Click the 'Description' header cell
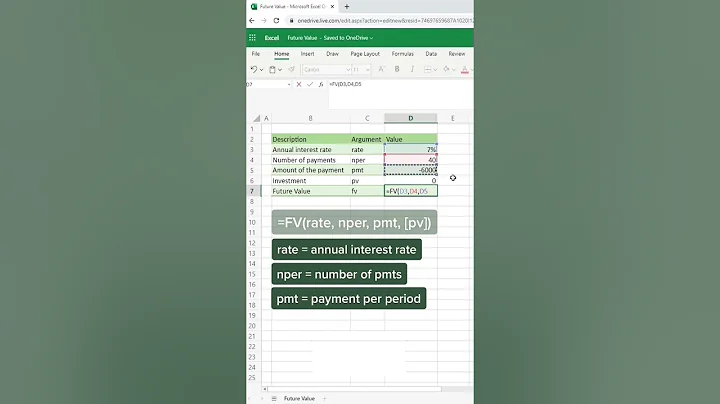This screenshot has height=404, width=720. 311,139
